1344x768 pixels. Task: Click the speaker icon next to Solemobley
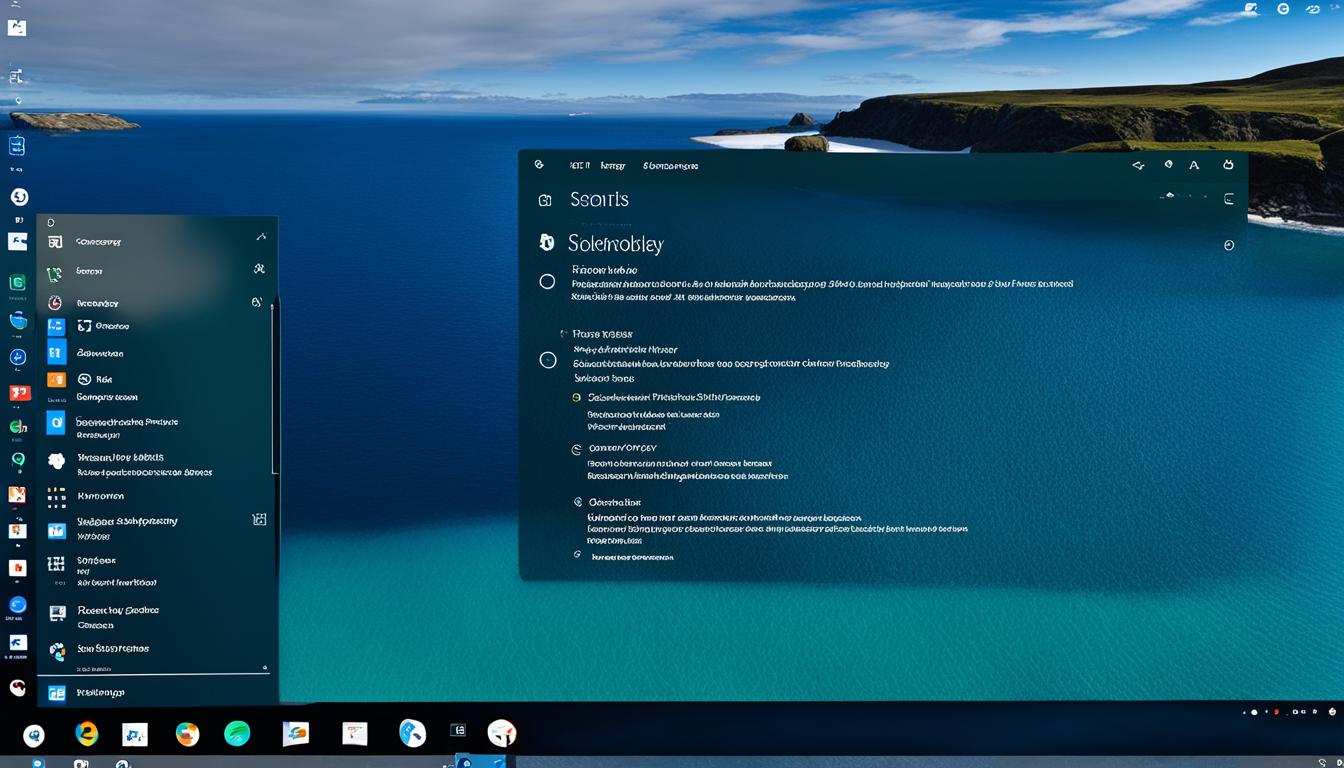coord(546,243)
